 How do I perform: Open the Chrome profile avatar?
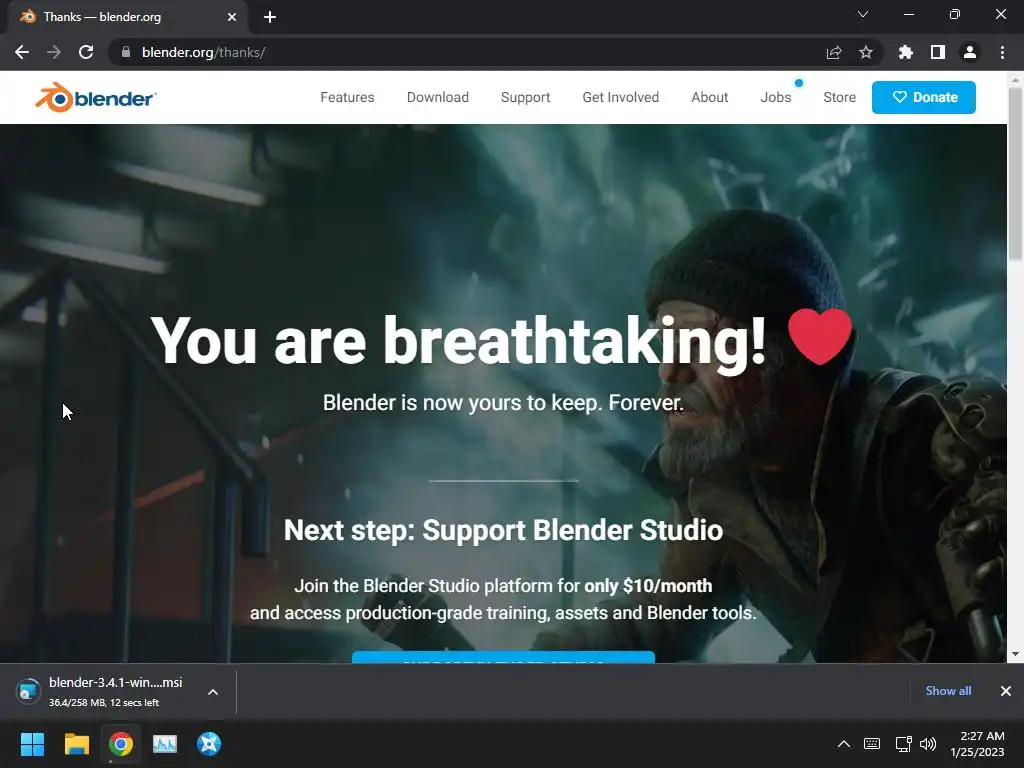pyautogui.click(x=970, y=52)
